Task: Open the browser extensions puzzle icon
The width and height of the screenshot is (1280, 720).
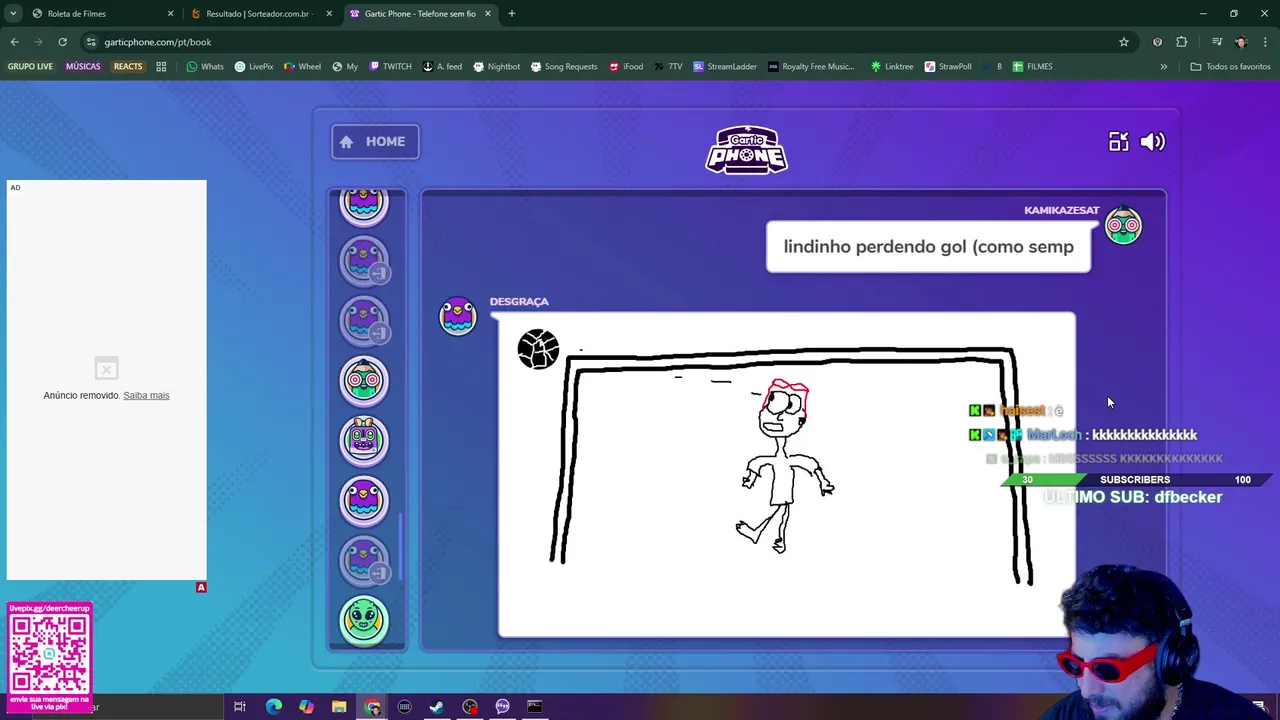Action: 1182,42
